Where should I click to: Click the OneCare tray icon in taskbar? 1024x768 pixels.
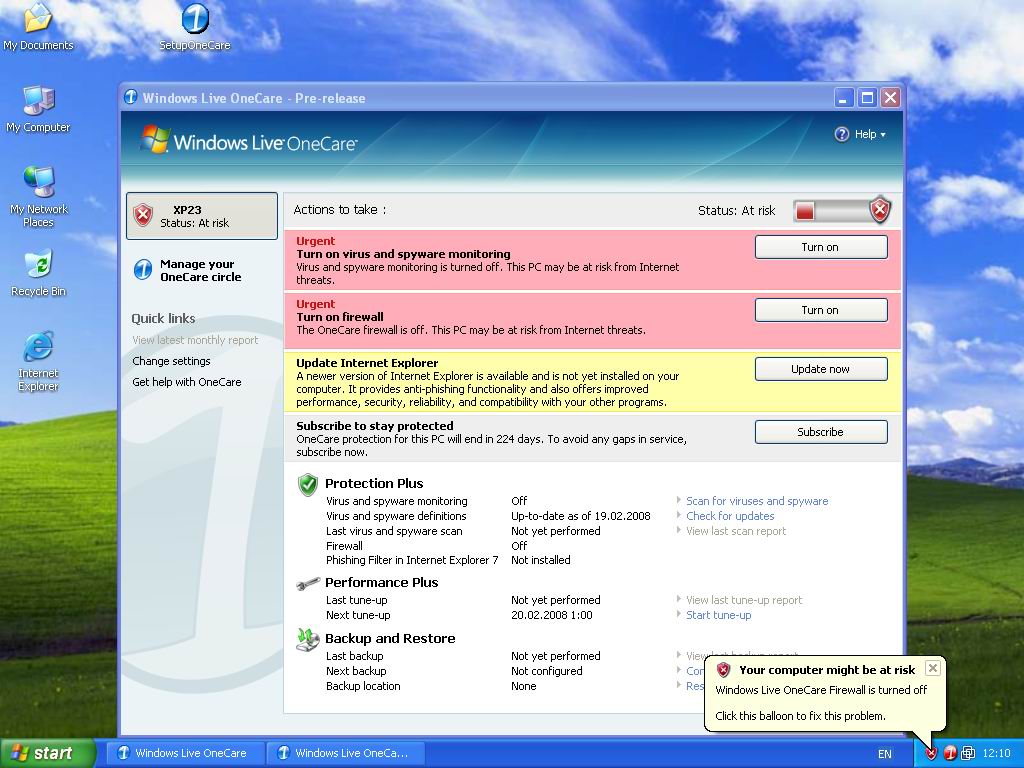coord(950,753)
